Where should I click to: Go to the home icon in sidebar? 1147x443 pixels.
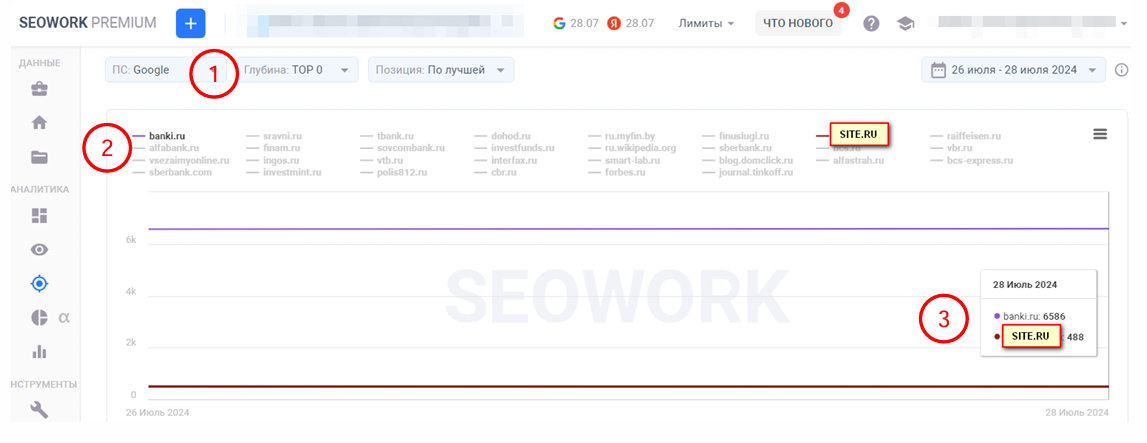tap(40, 123)
